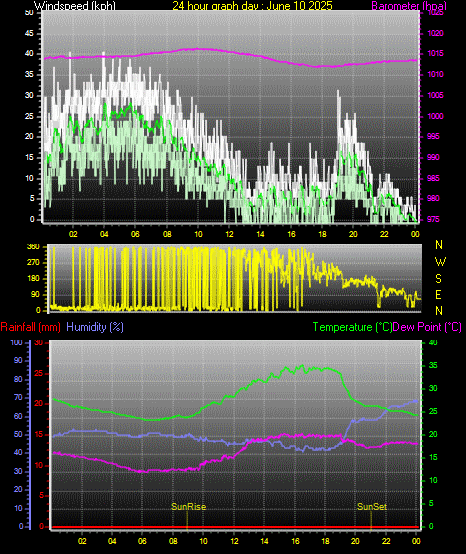Click the 16 hour tick under temperature graph
Viewport: 466px width, 554px height.
click(x=295, y=541)
